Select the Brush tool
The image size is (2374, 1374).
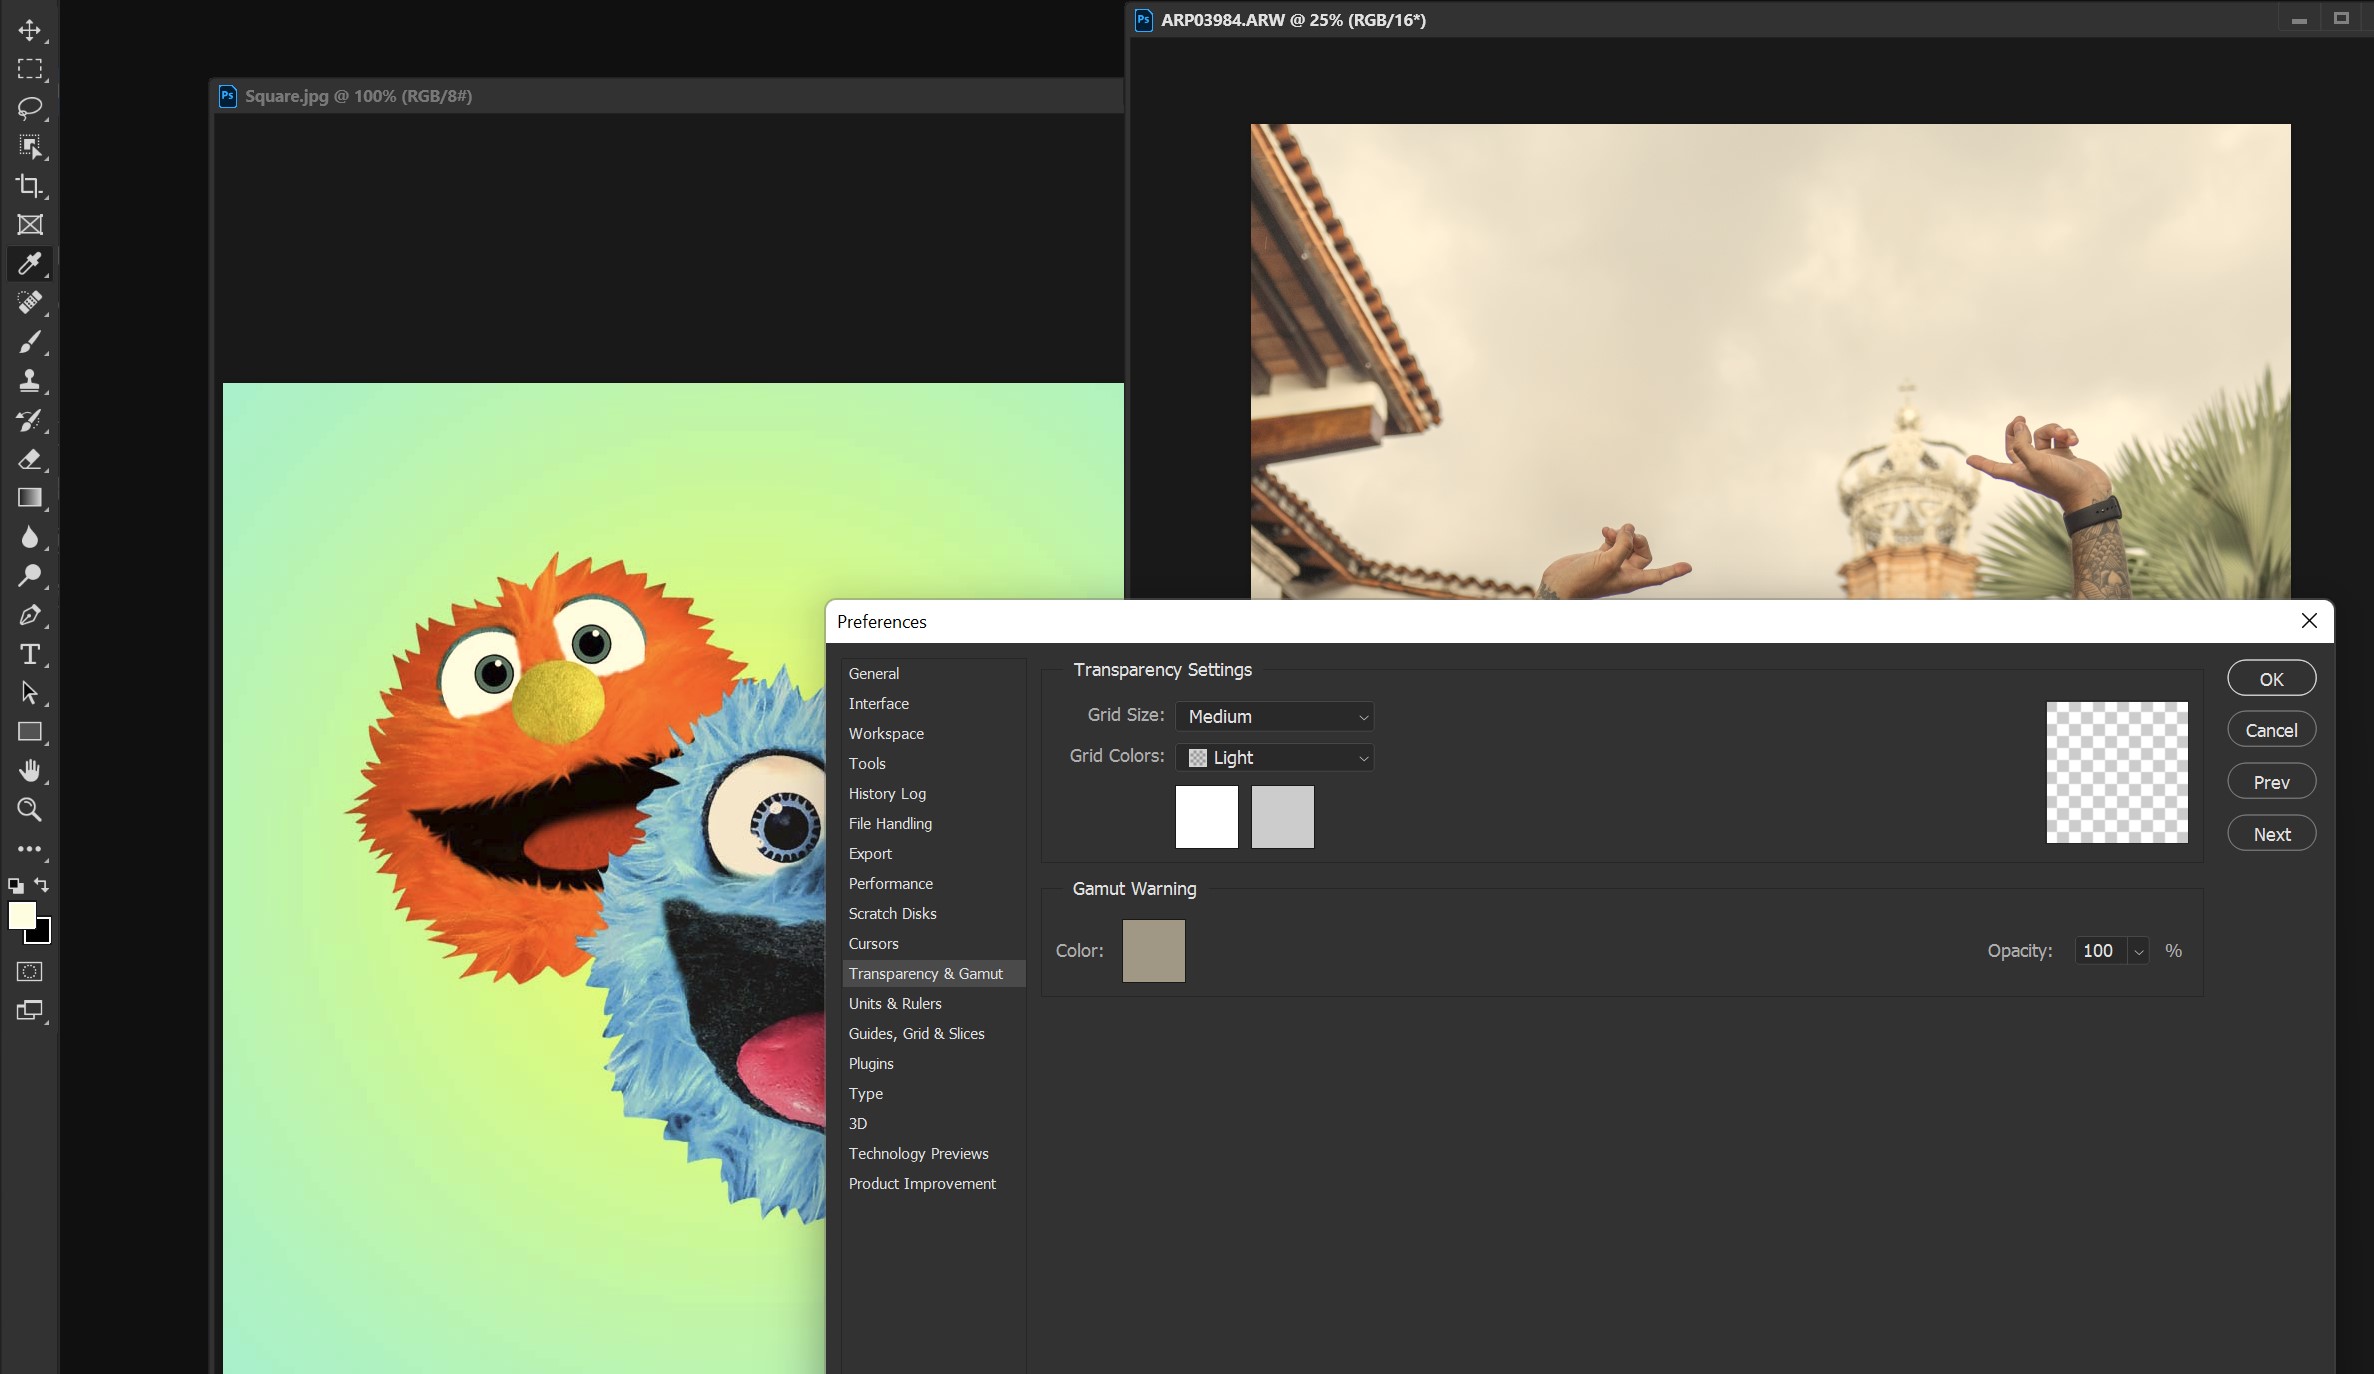pyautogui.click(x=29, y=342)
